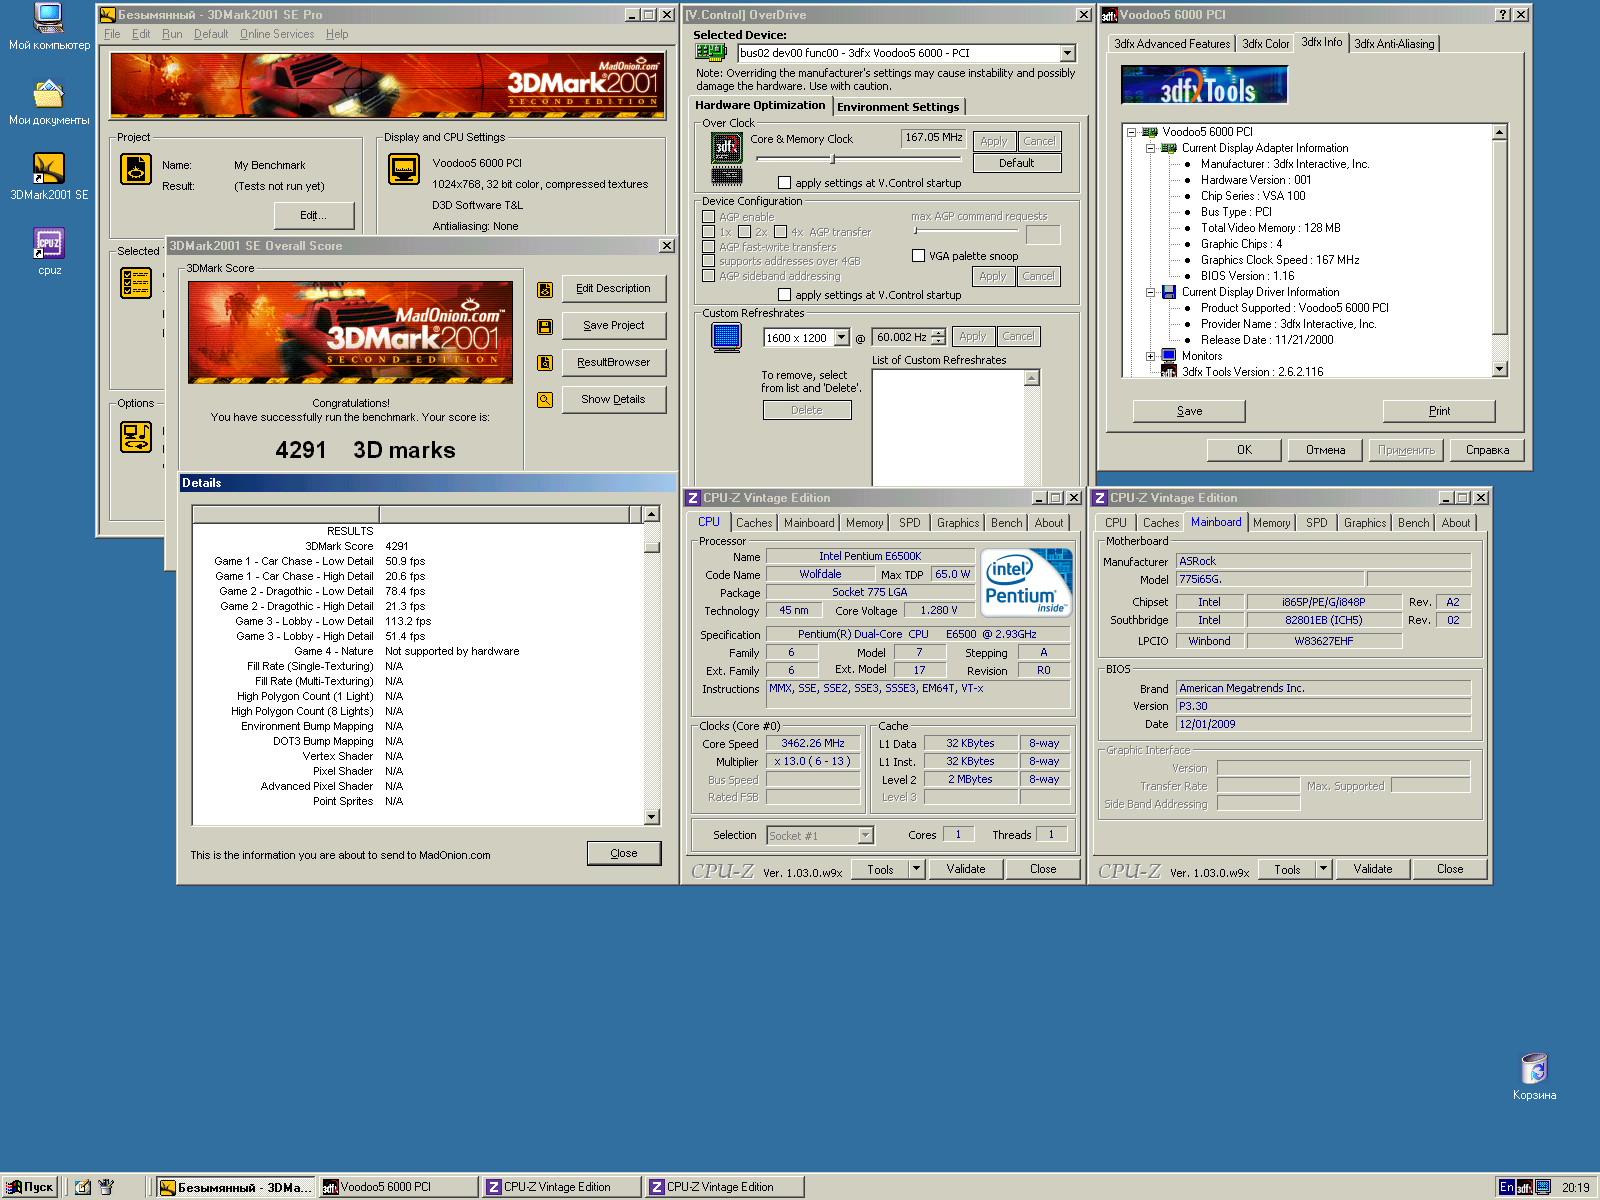Toggle supports addresses over 4GB checkbox
Viewport: 1600px width, 1200px height.
click(708, 261)
